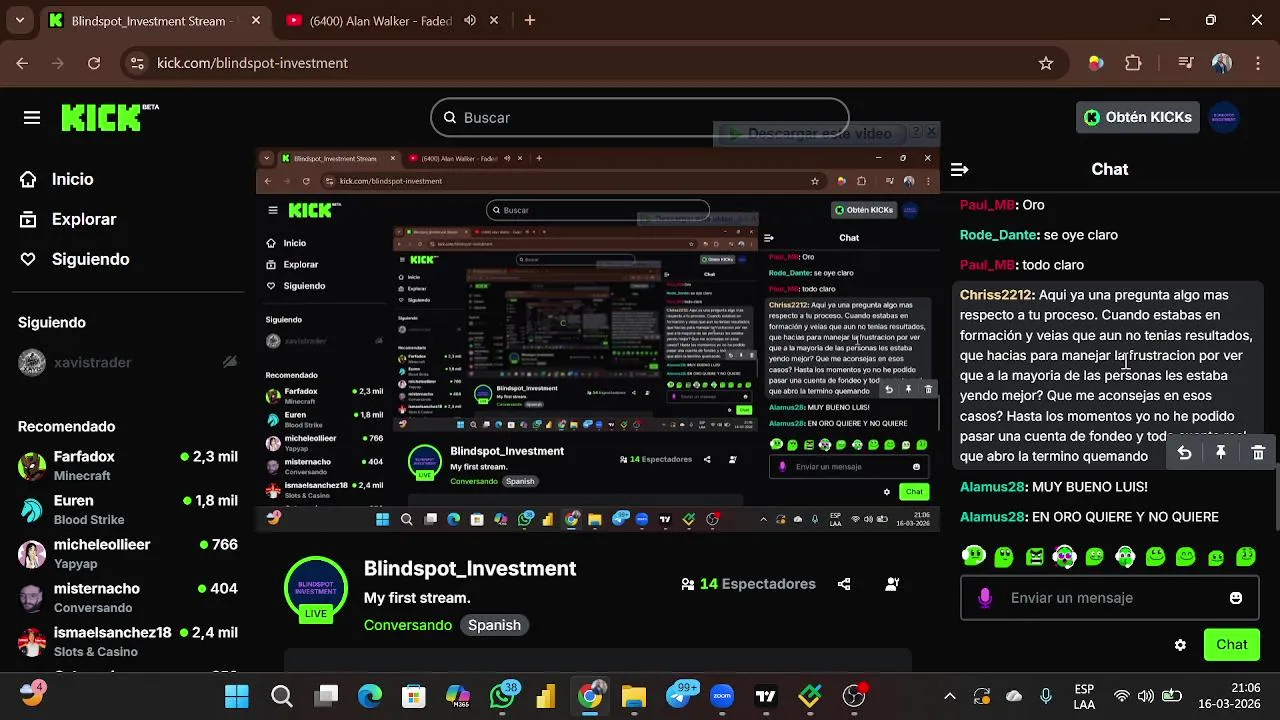Image resolution: width=1280 pixels, height=720 pixels.
Task: Click the KICK logo
Action: click(110, 117)
